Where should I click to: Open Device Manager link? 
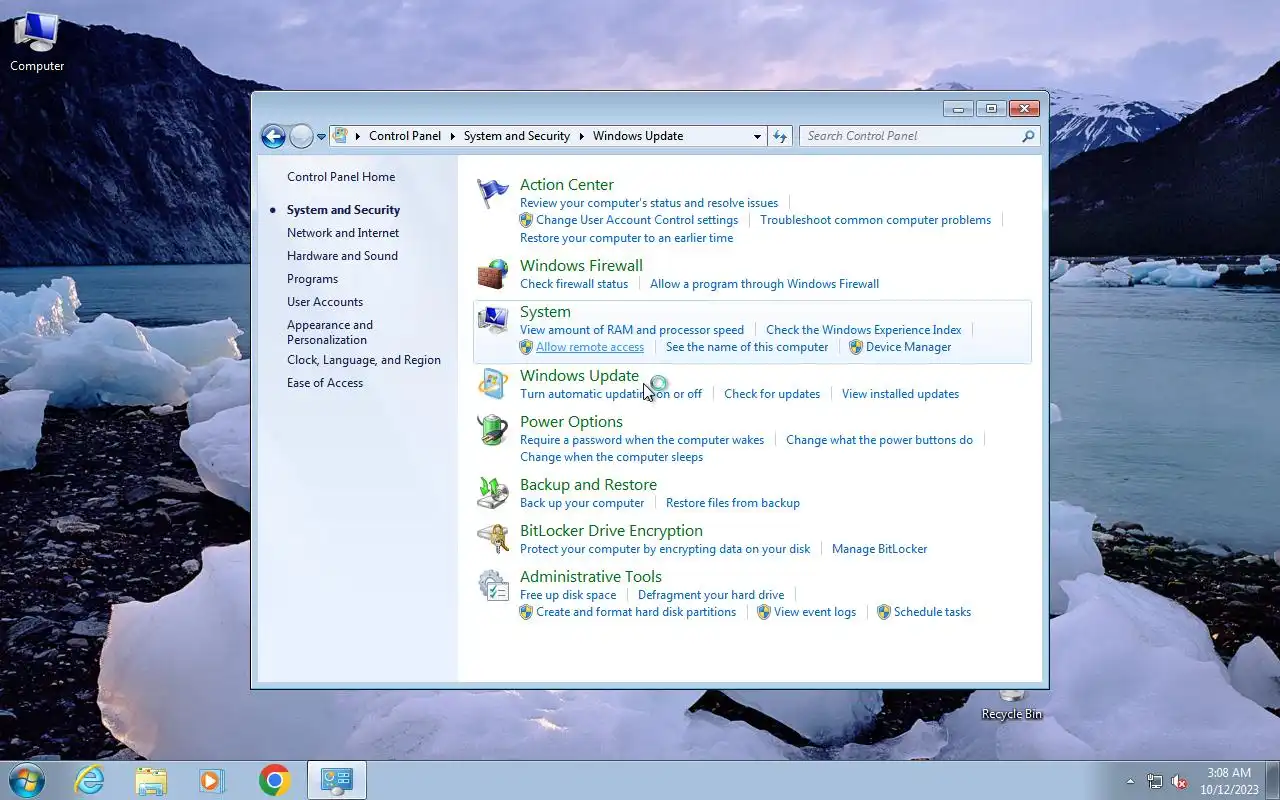point(908,347)
